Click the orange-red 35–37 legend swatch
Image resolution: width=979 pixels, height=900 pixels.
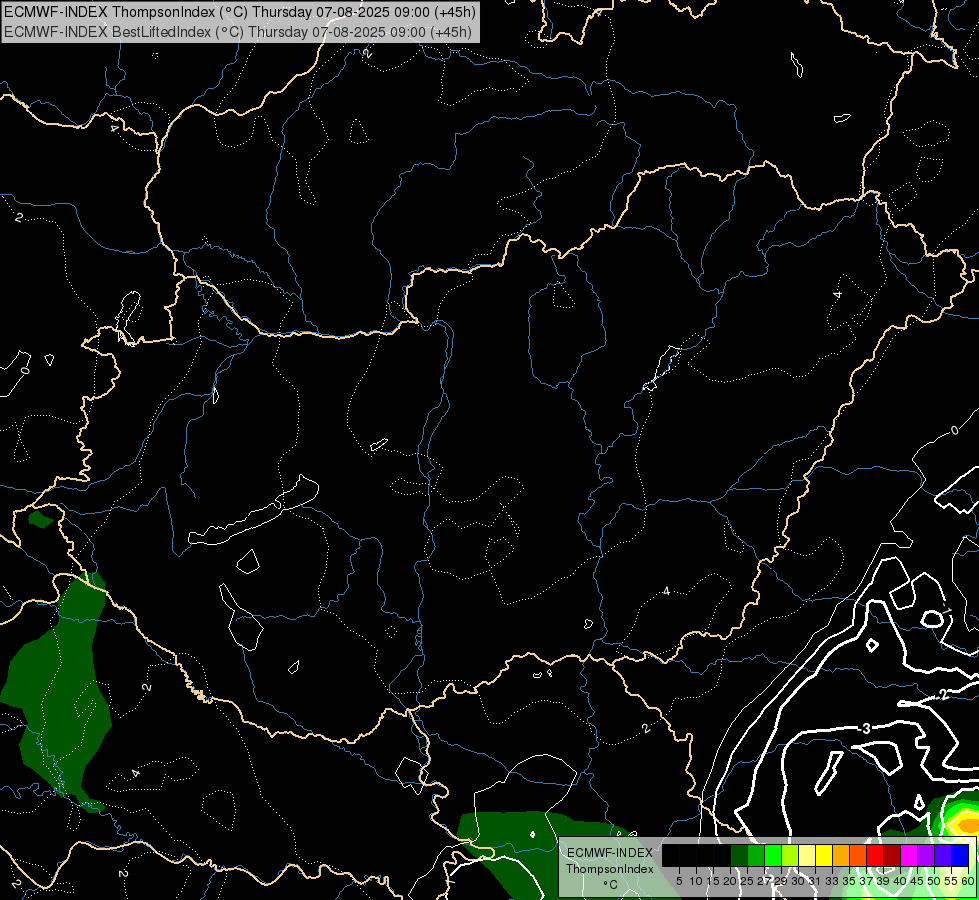[x=858, y=856]
